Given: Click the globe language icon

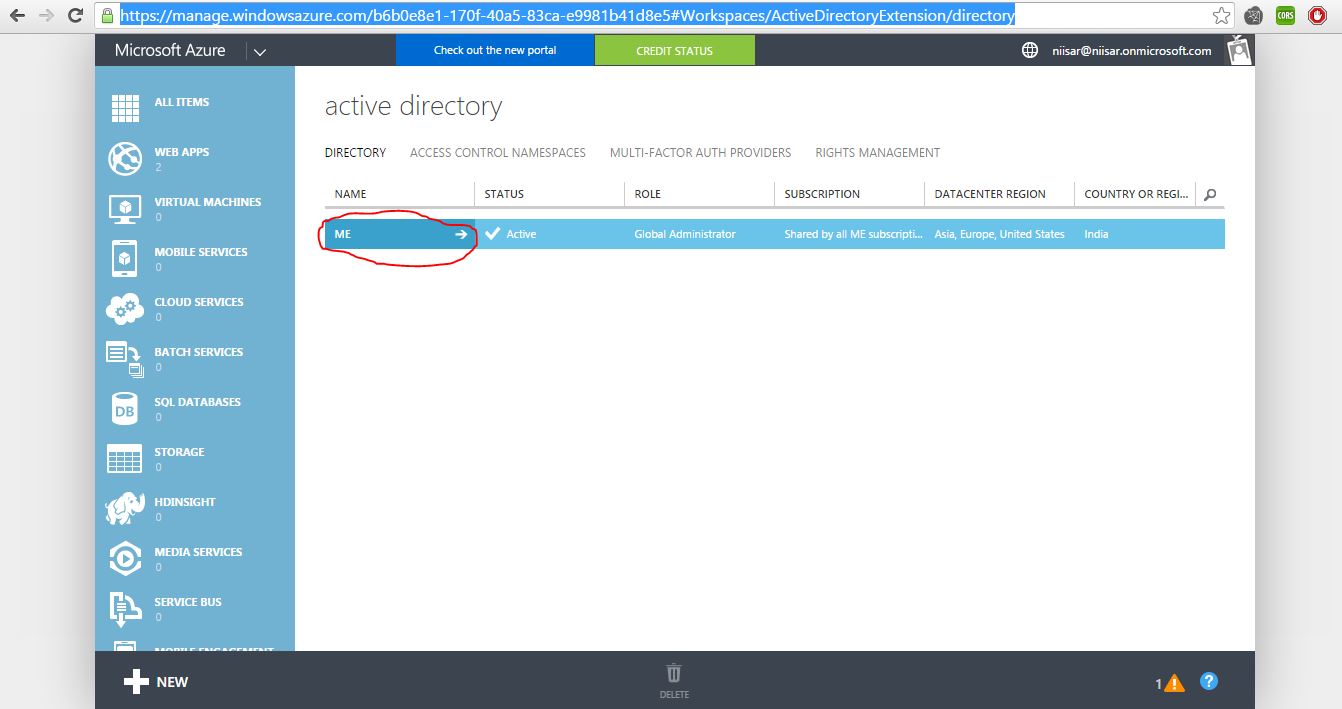Looking at the screenshot, I should point(1030,50).
